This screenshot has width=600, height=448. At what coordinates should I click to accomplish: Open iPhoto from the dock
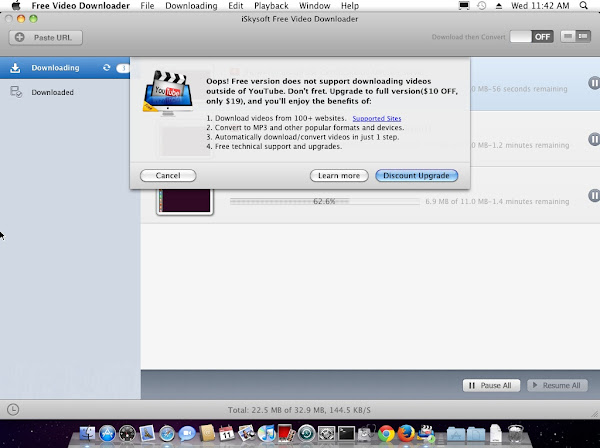[246, 433]
